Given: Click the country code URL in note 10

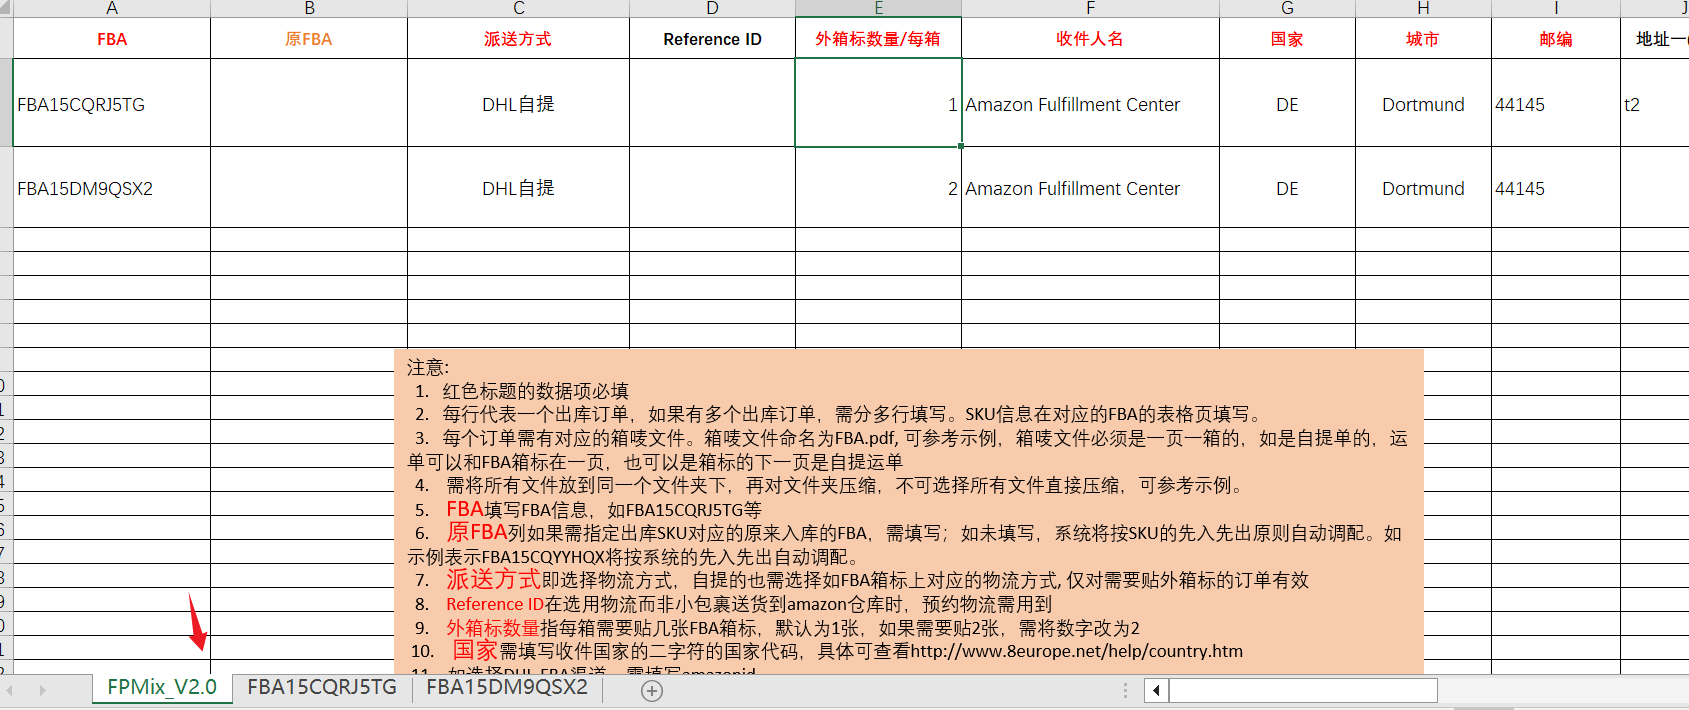Looking at the screenshot, I should point(1076,651).
